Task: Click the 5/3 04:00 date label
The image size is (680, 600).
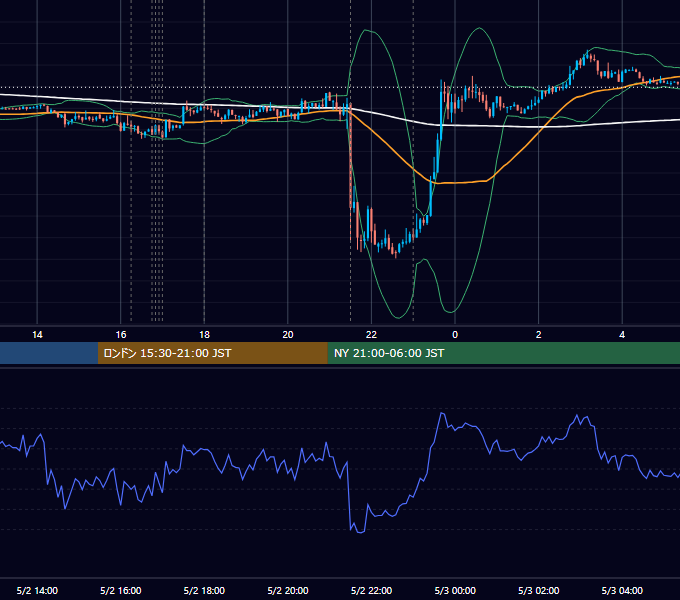Action: tap(622, 590)
